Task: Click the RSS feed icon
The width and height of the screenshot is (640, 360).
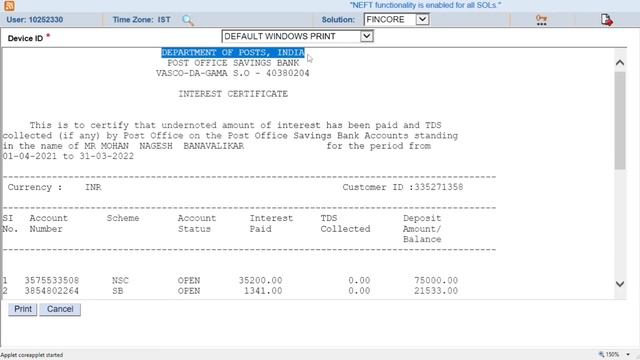Action: 9,5
